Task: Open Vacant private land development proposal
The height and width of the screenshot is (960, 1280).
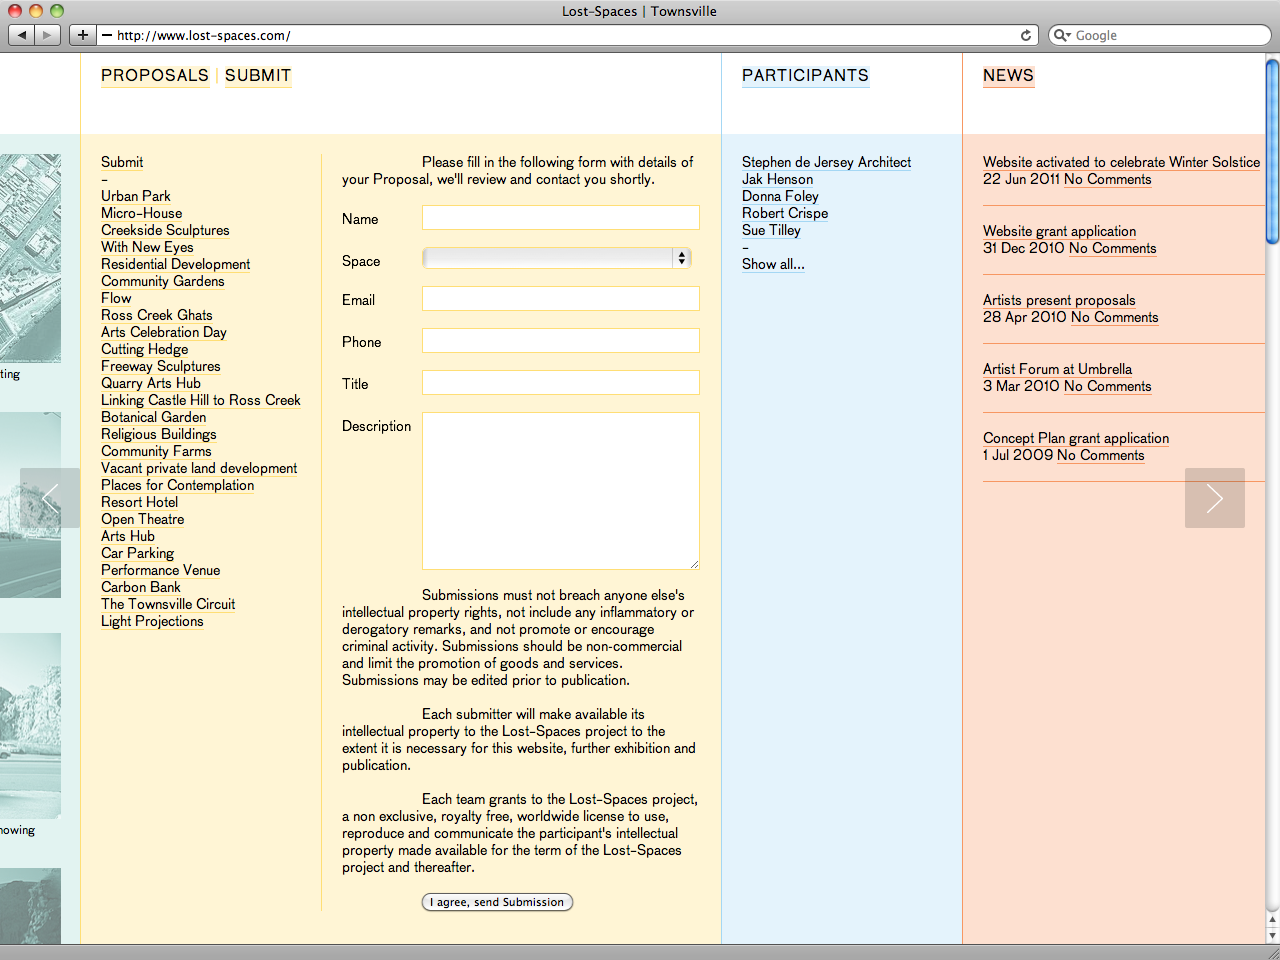Action: tap(199, 468)
